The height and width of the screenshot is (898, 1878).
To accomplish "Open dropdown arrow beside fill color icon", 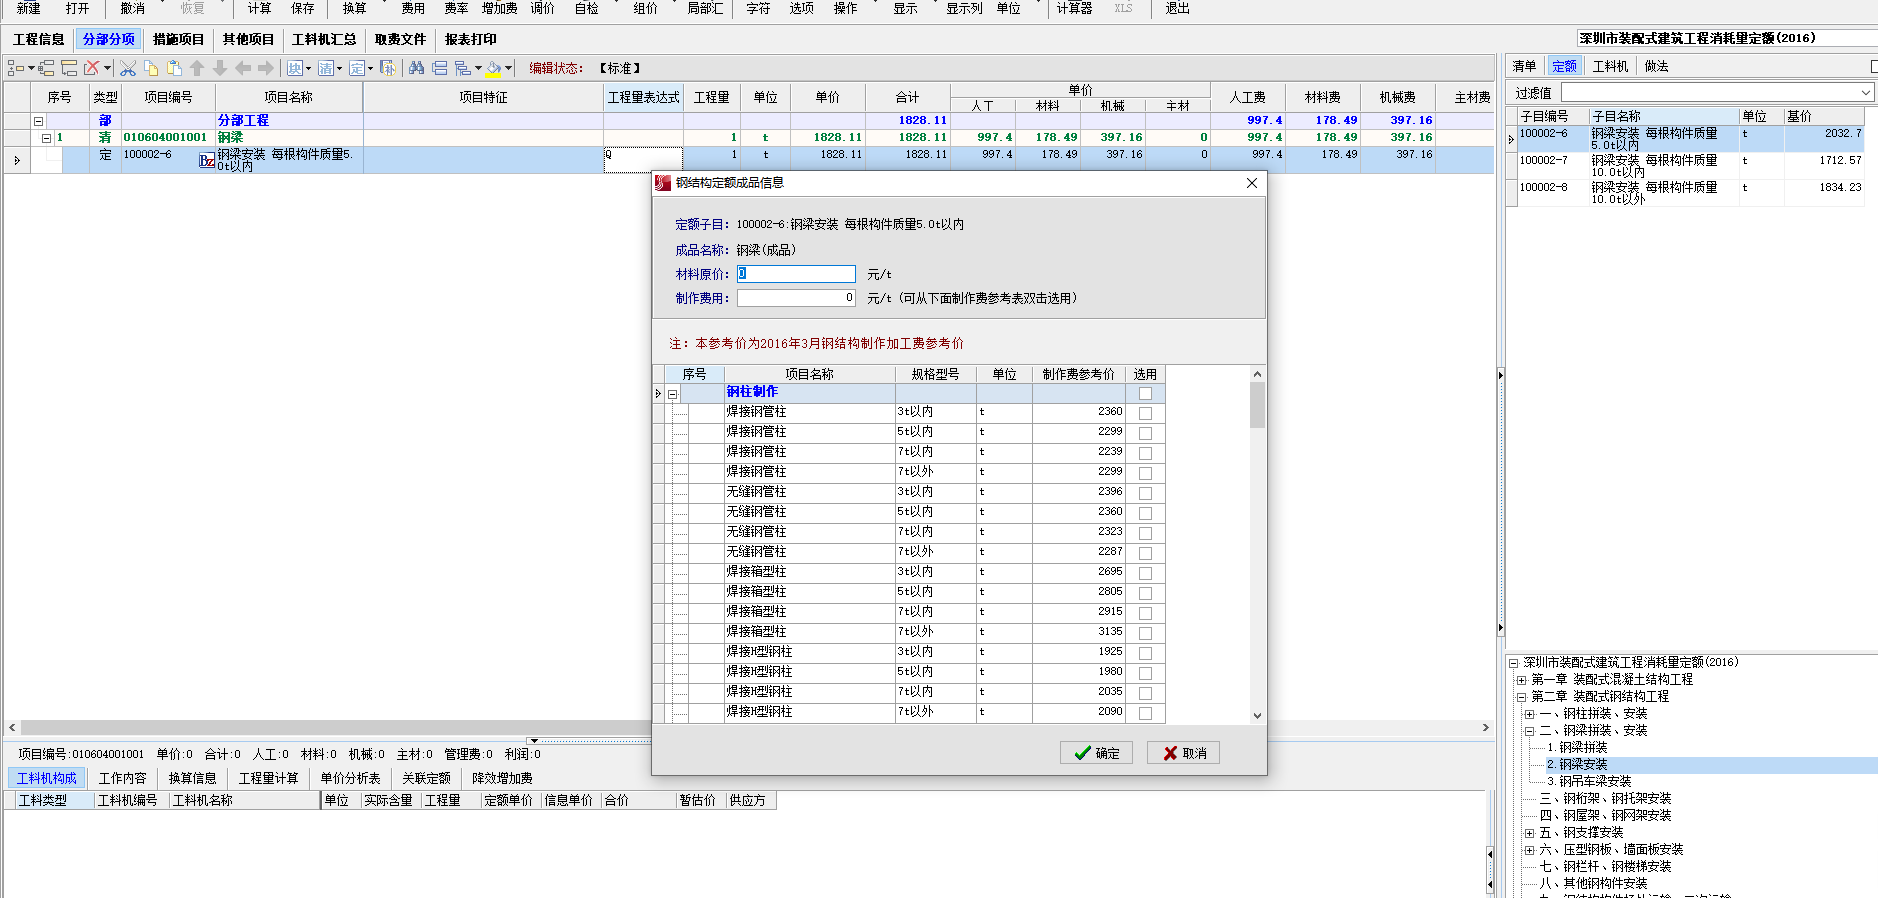I will (508, 68).
